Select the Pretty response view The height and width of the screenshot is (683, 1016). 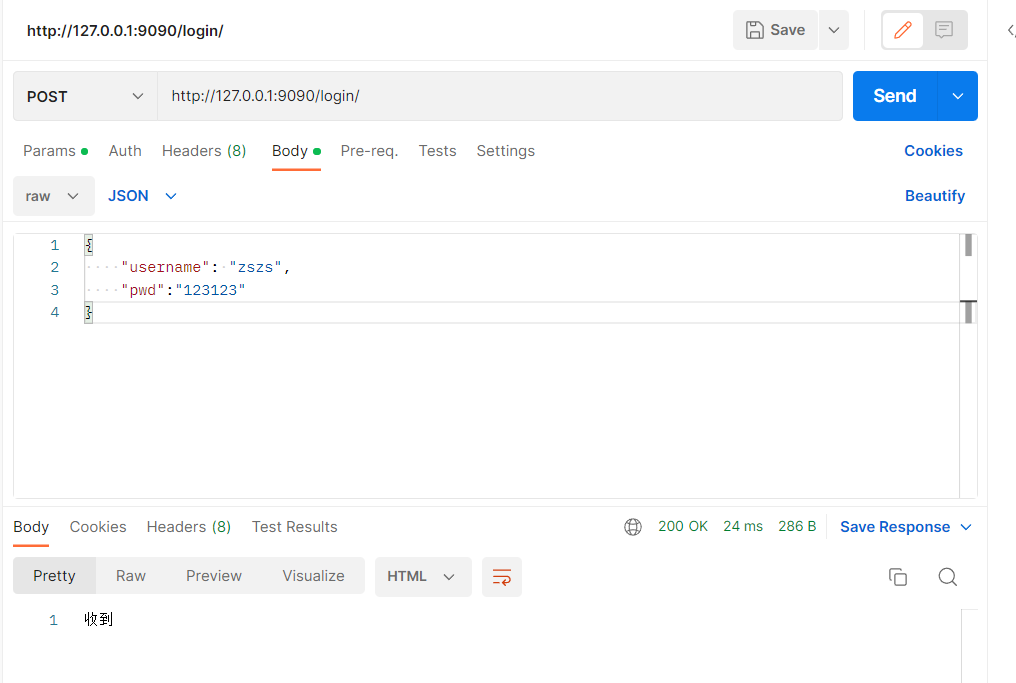point(54,576)
